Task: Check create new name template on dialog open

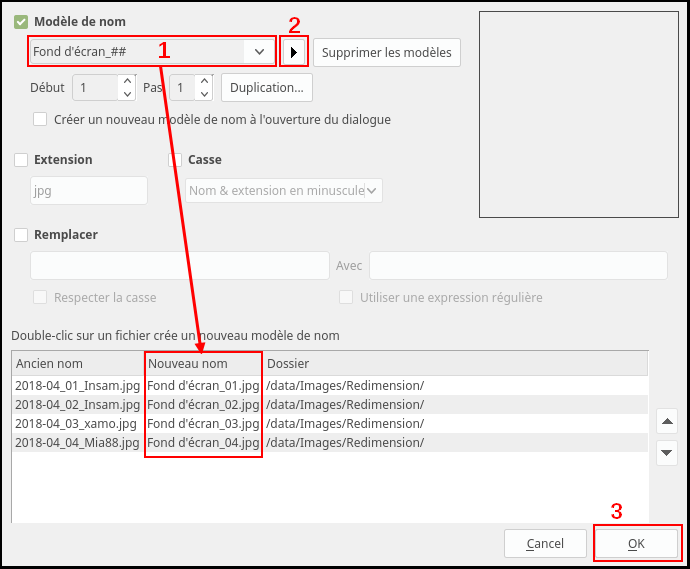Action: click(x=40, y=119)
